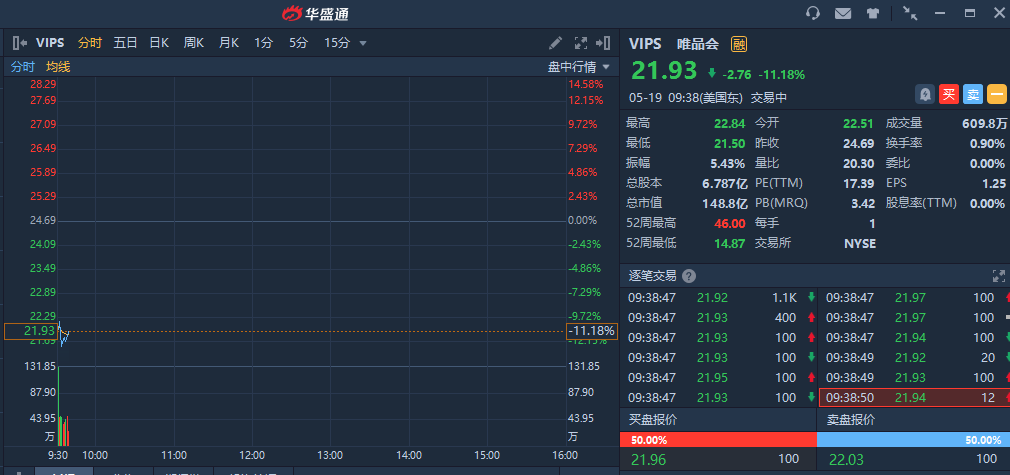Screen dimensions: 1010x475
Task: Click the orange 融 margin badge
Action: coord(739,44)
